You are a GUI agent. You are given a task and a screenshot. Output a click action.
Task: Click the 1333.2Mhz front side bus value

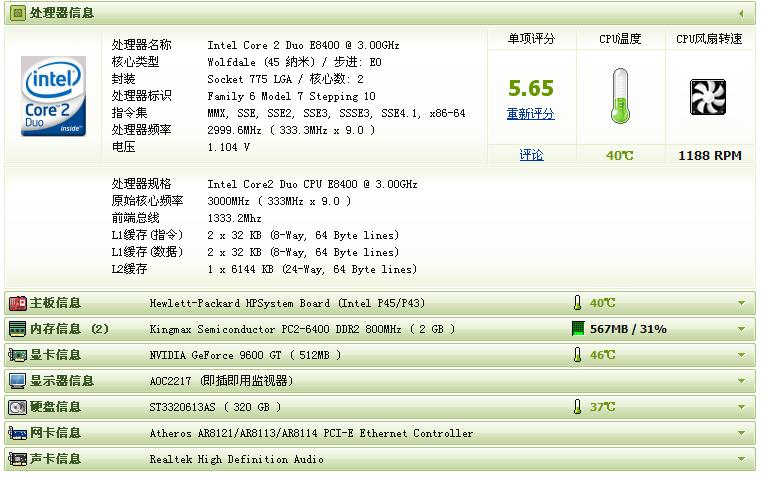[x=234, y=218]
